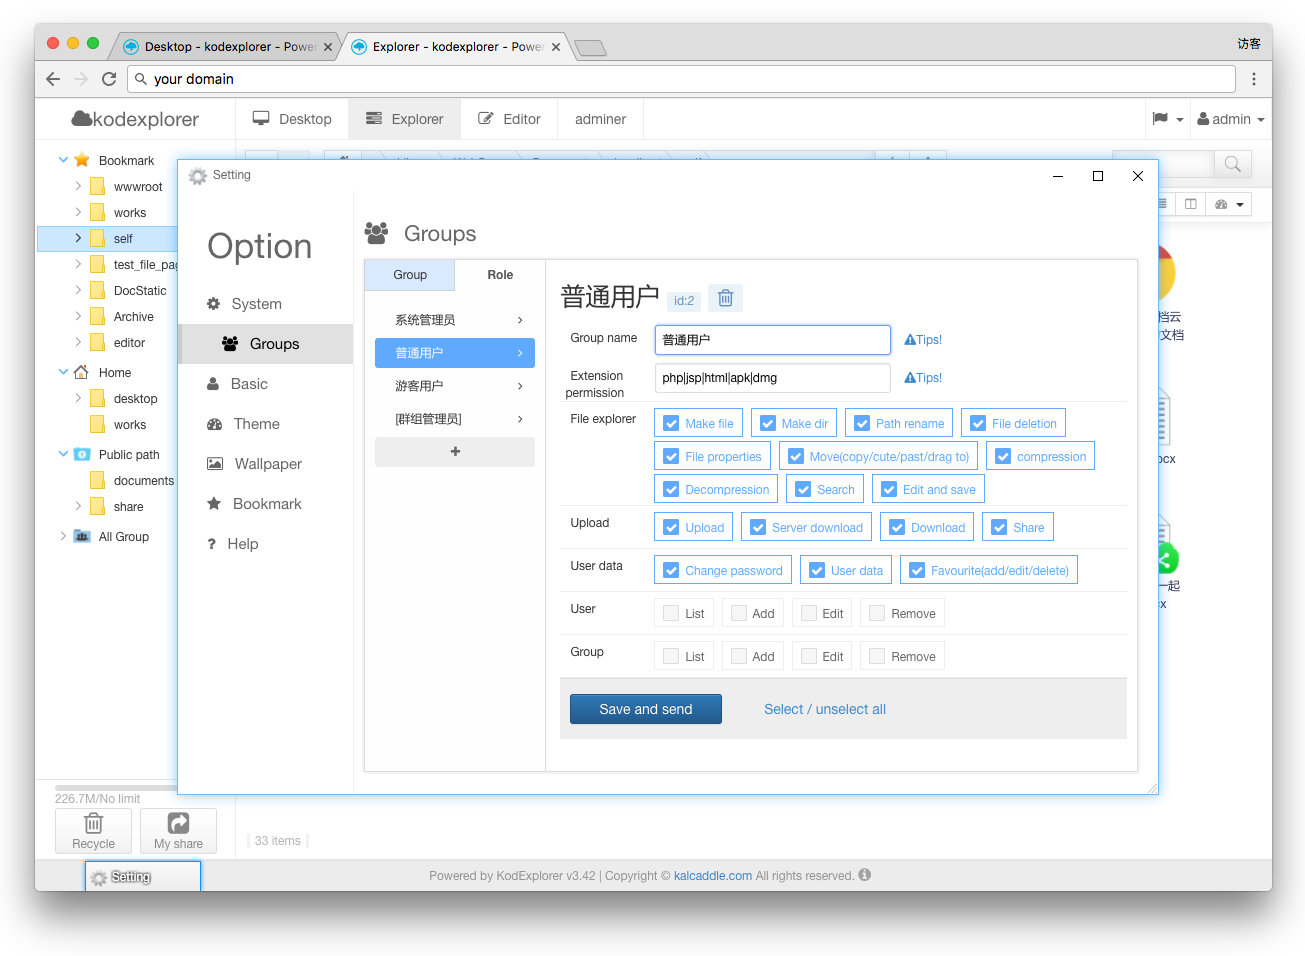Click Tips icon next to Group name
1305x956 pixels.
[923, 340]
